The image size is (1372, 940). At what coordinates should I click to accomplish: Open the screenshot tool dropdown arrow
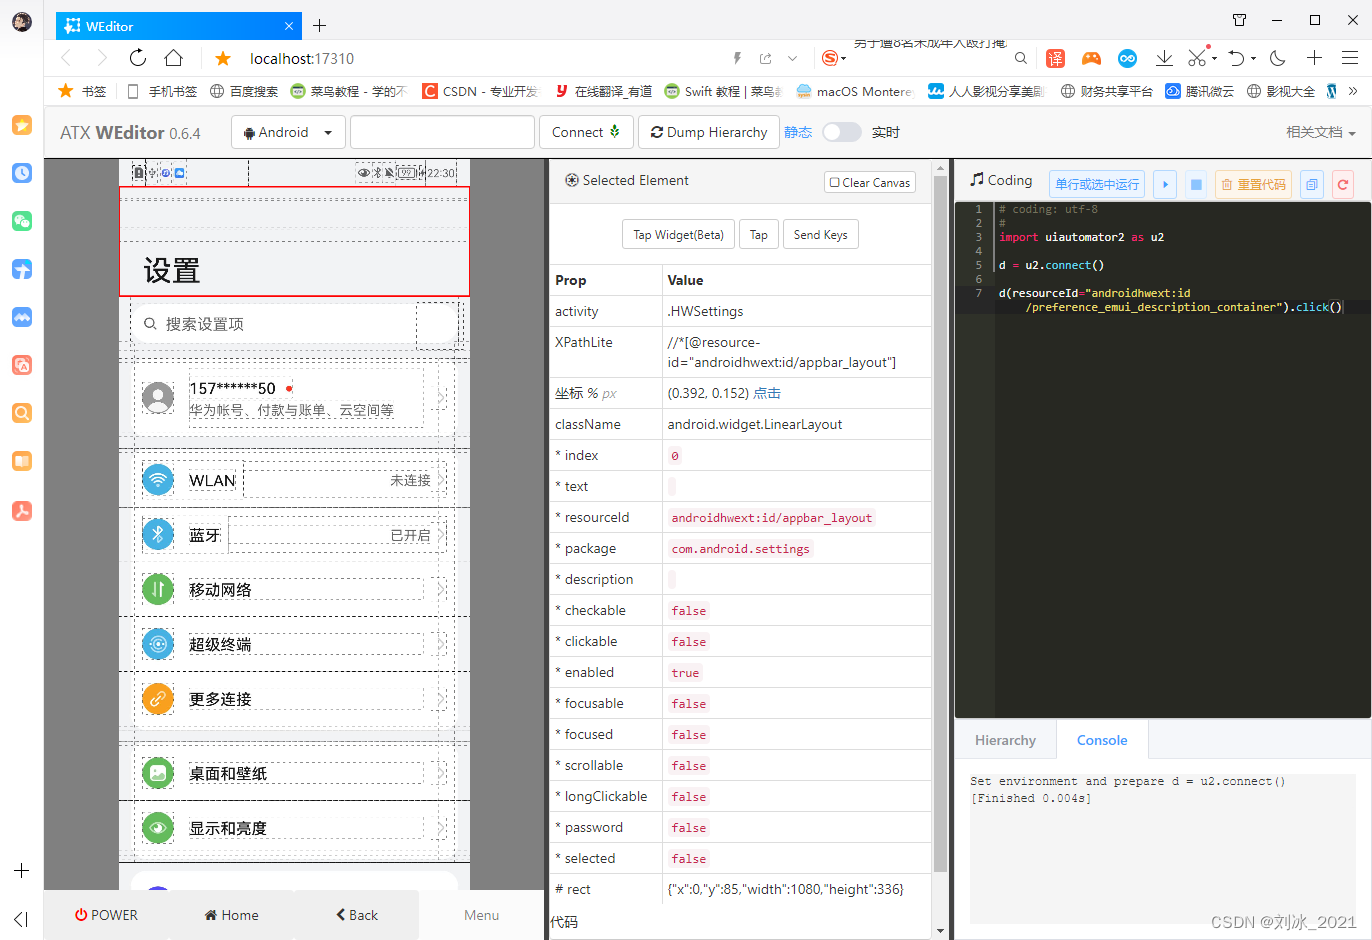(1214, 59)
